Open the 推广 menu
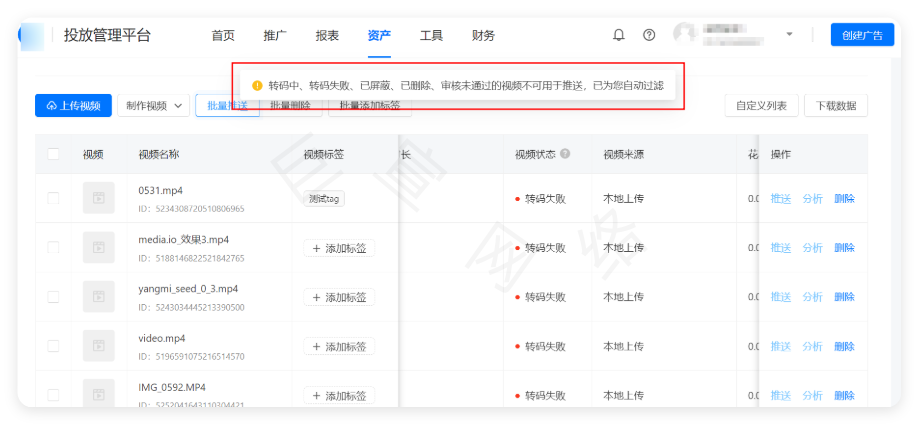Image resolution: width=918 pixels, height=424 pixels. coord(275,36)
